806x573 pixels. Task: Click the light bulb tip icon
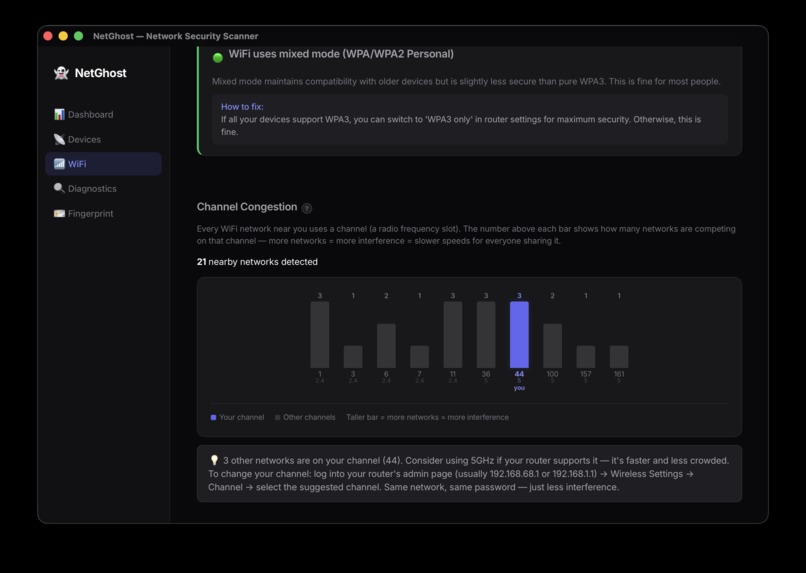[214, 460]
